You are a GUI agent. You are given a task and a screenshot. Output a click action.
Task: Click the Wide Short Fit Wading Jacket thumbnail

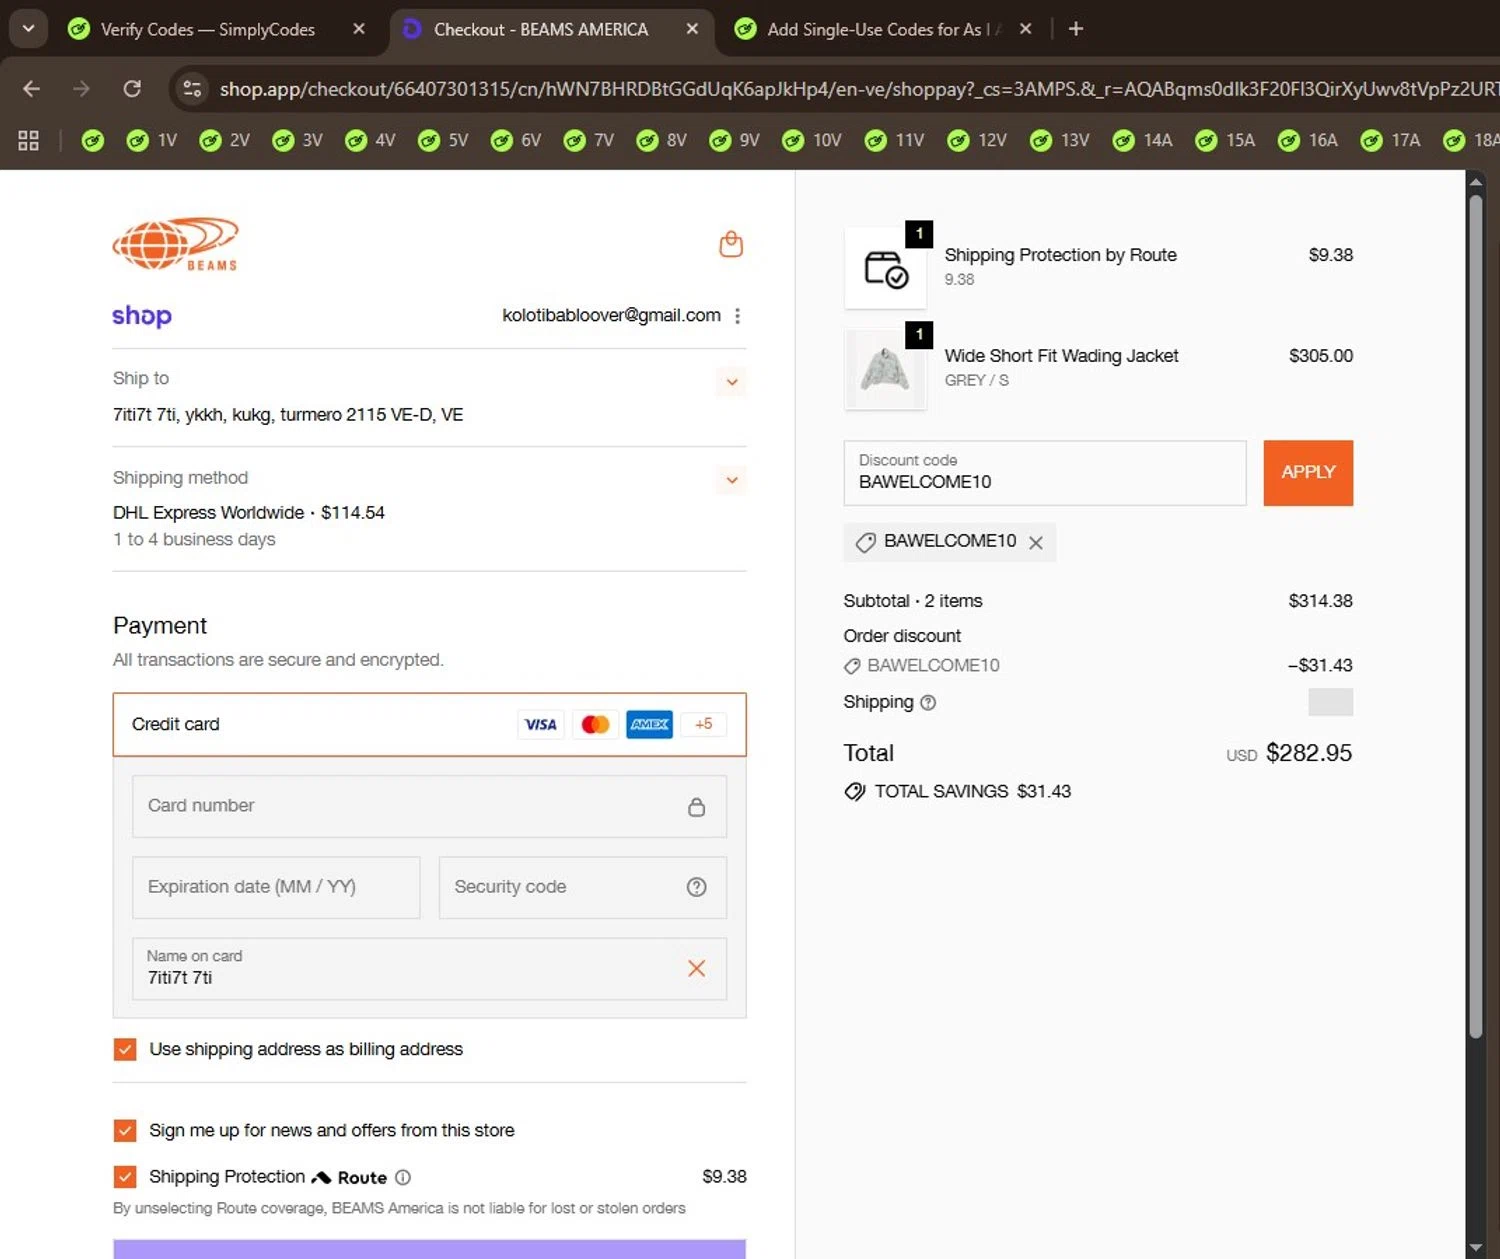pyautogui.click(x=885, y=369)
